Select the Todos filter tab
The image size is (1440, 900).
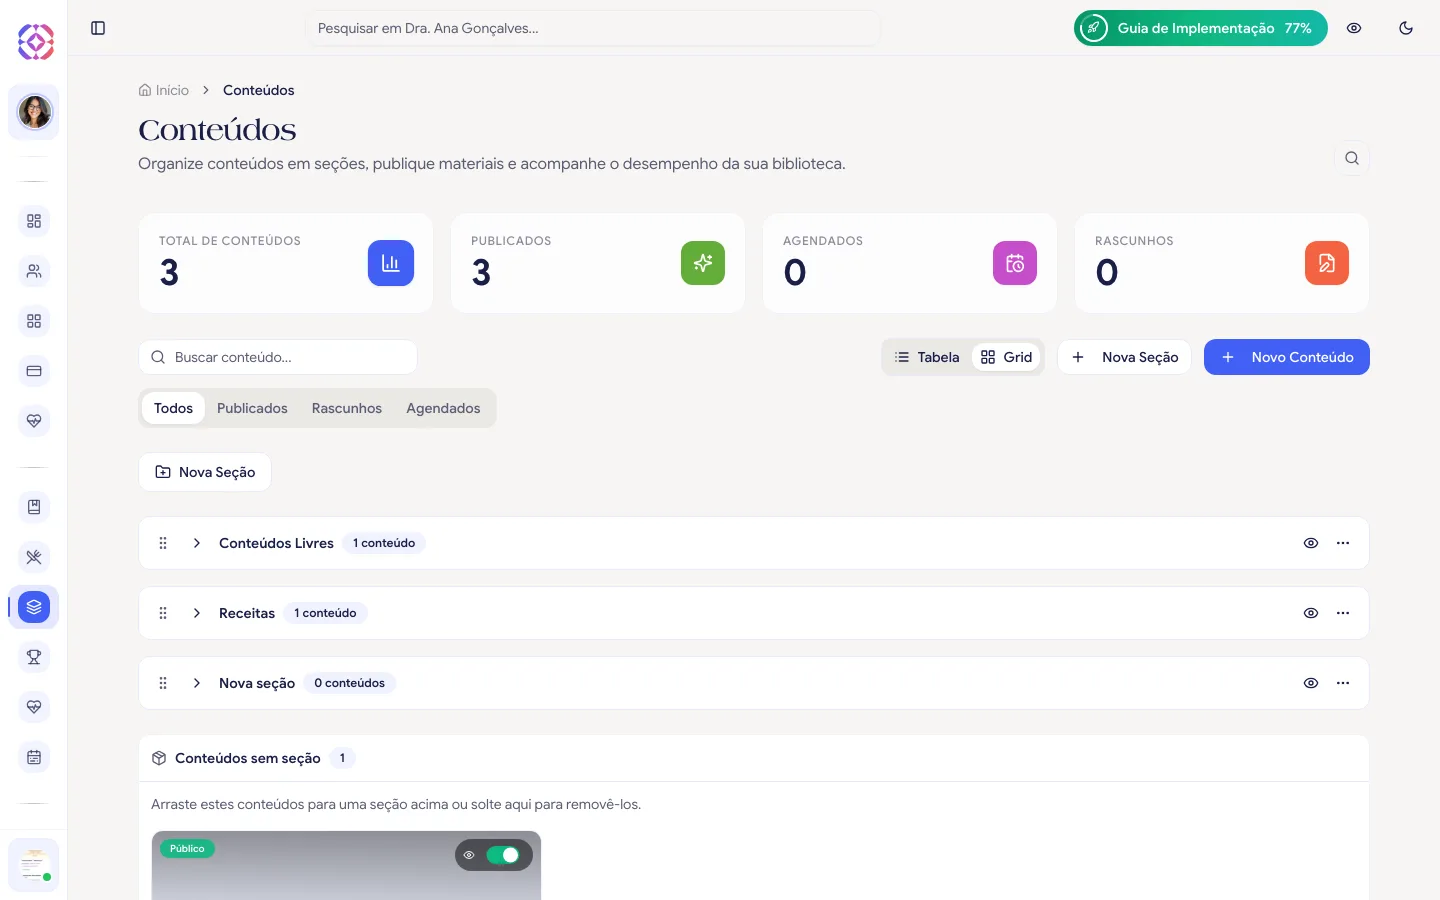coord(173,408)
